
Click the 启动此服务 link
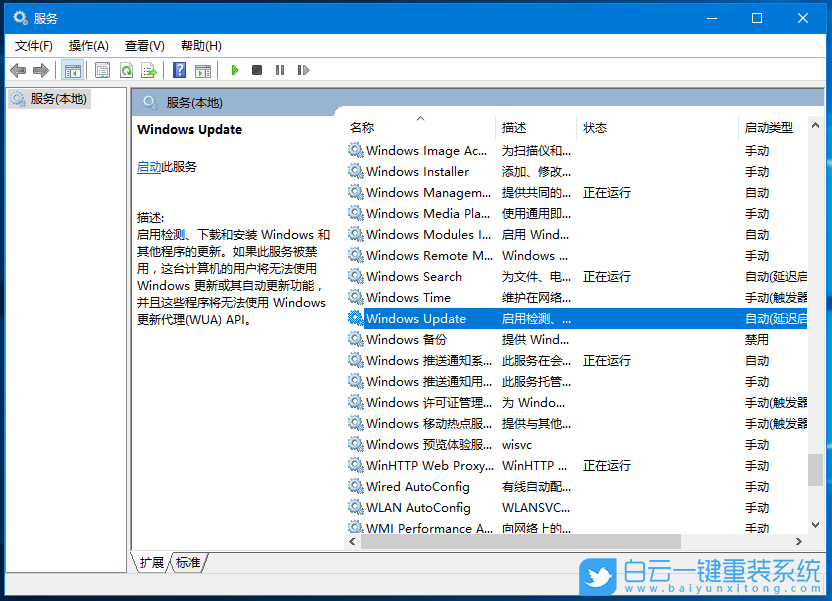[151, 166]
